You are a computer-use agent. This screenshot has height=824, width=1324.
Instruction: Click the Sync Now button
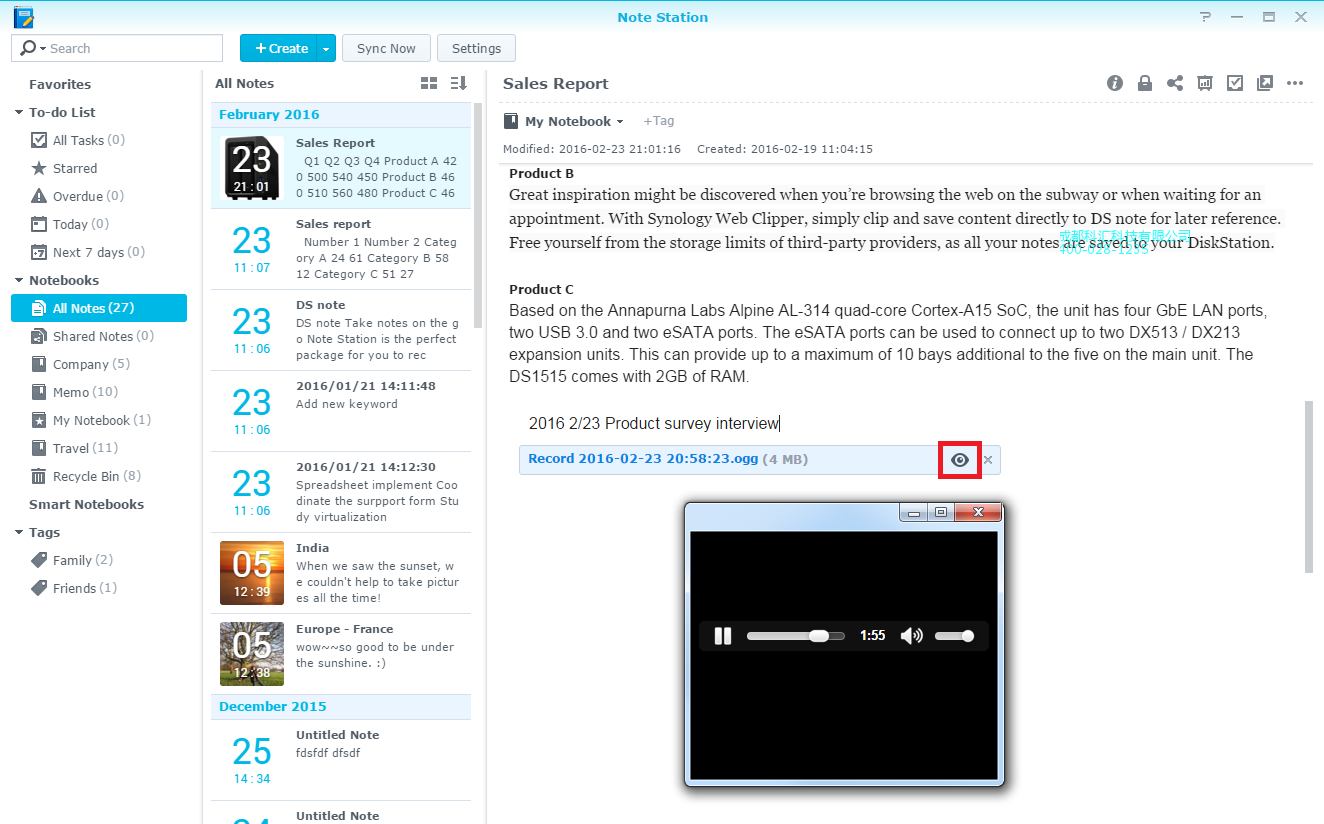pyautogui.click(x=386, y=48)
